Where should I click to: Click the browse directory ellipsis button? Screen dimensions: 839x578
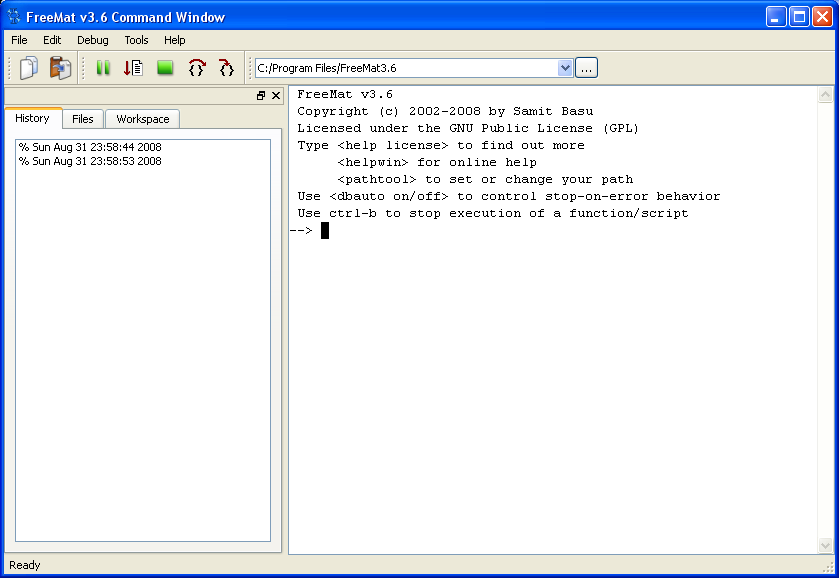pyautogui.click(x=586, y=68)
